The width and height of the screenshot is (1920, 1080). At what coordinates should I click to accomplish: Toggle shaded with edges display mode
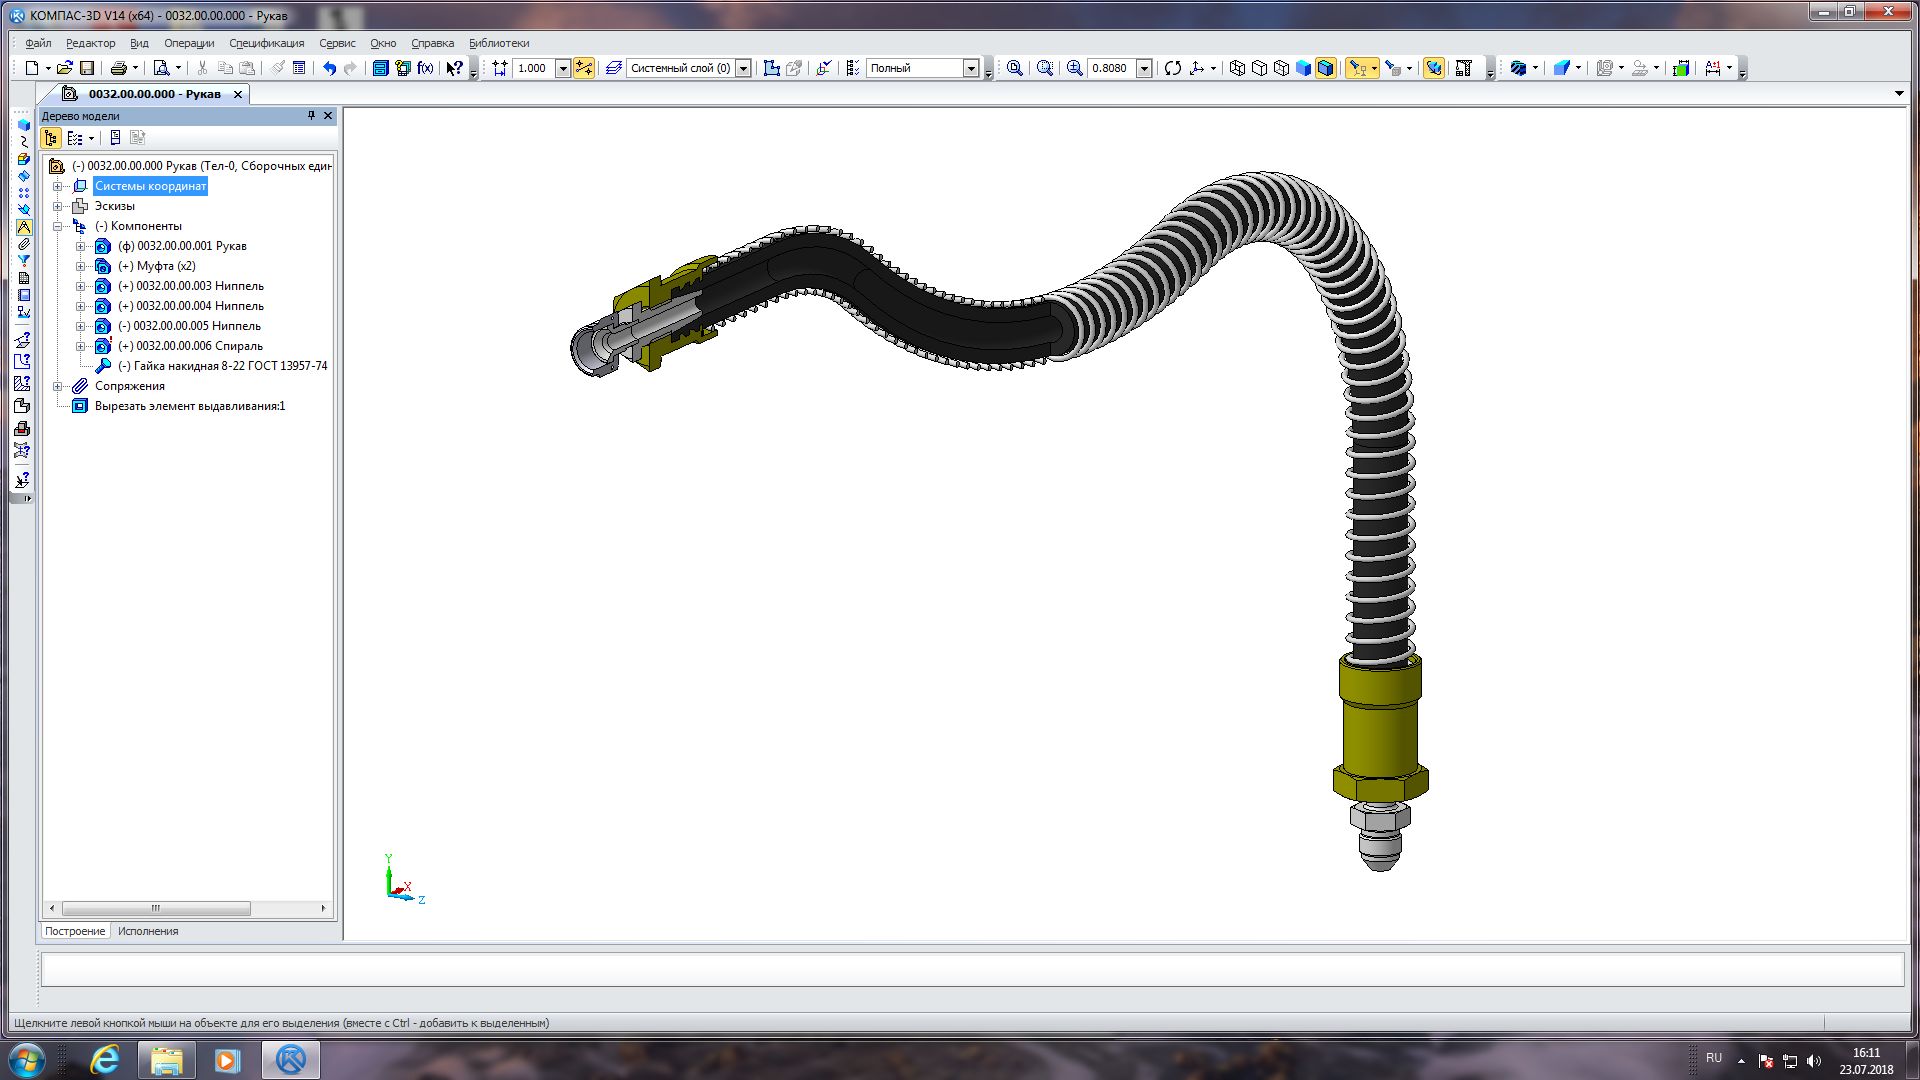click(1325, 68)
